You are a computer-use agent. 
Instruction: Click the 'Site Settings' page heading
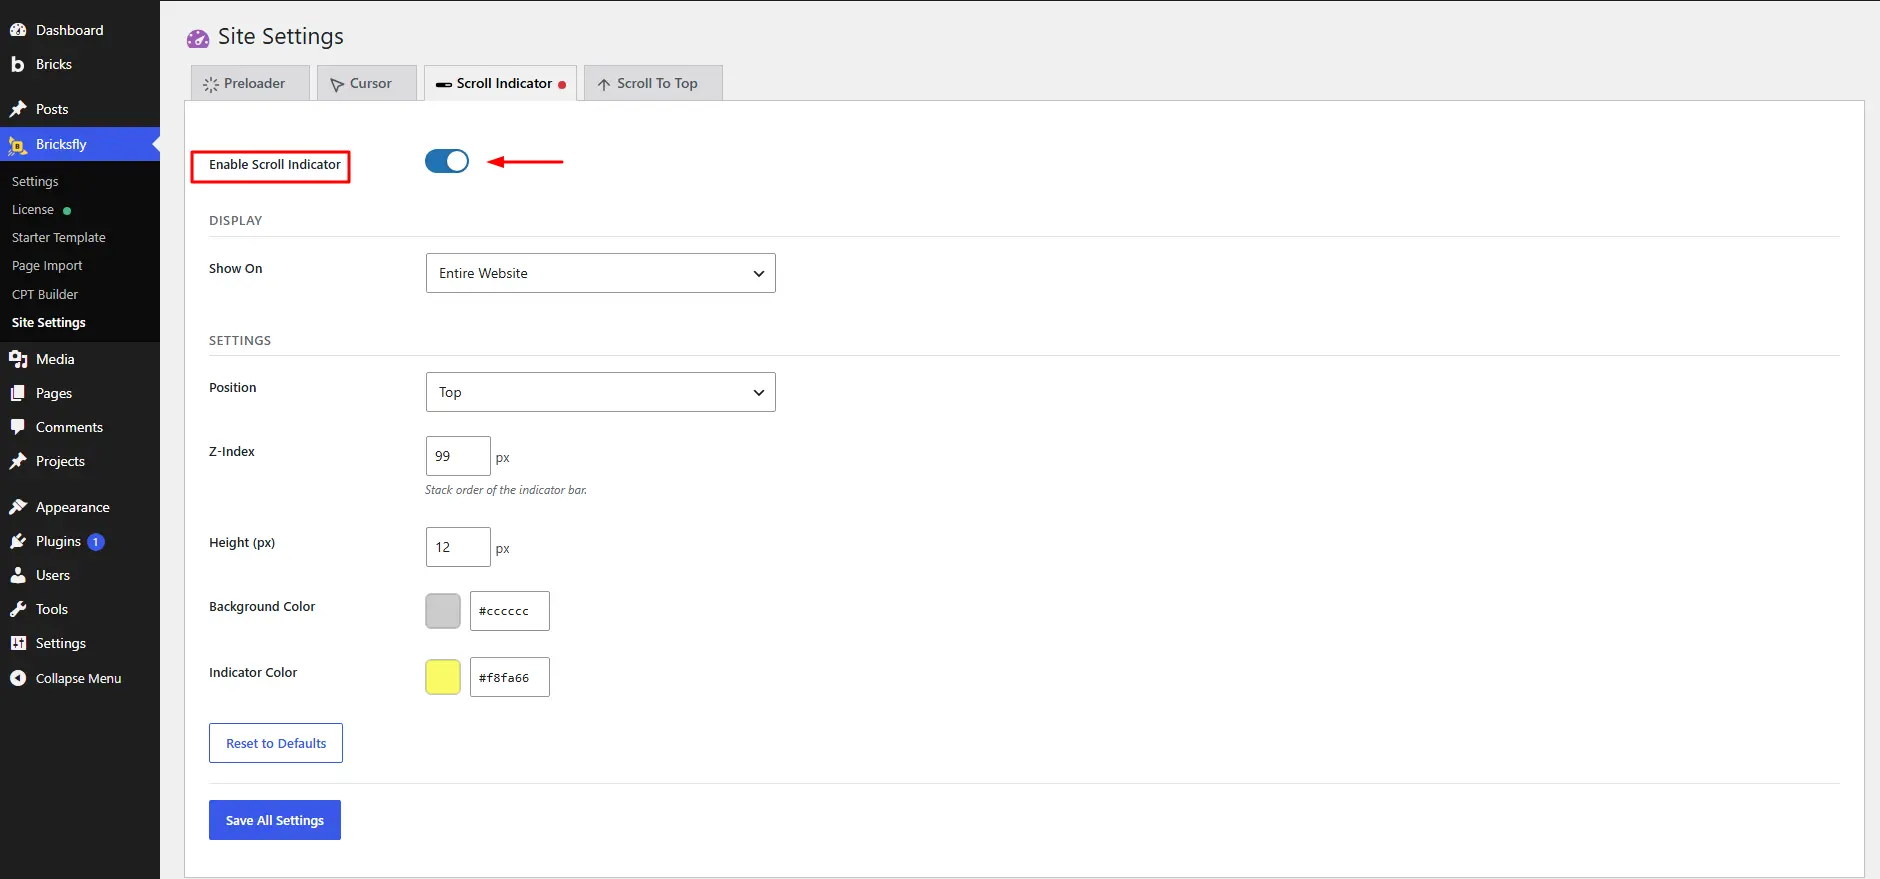281,37
